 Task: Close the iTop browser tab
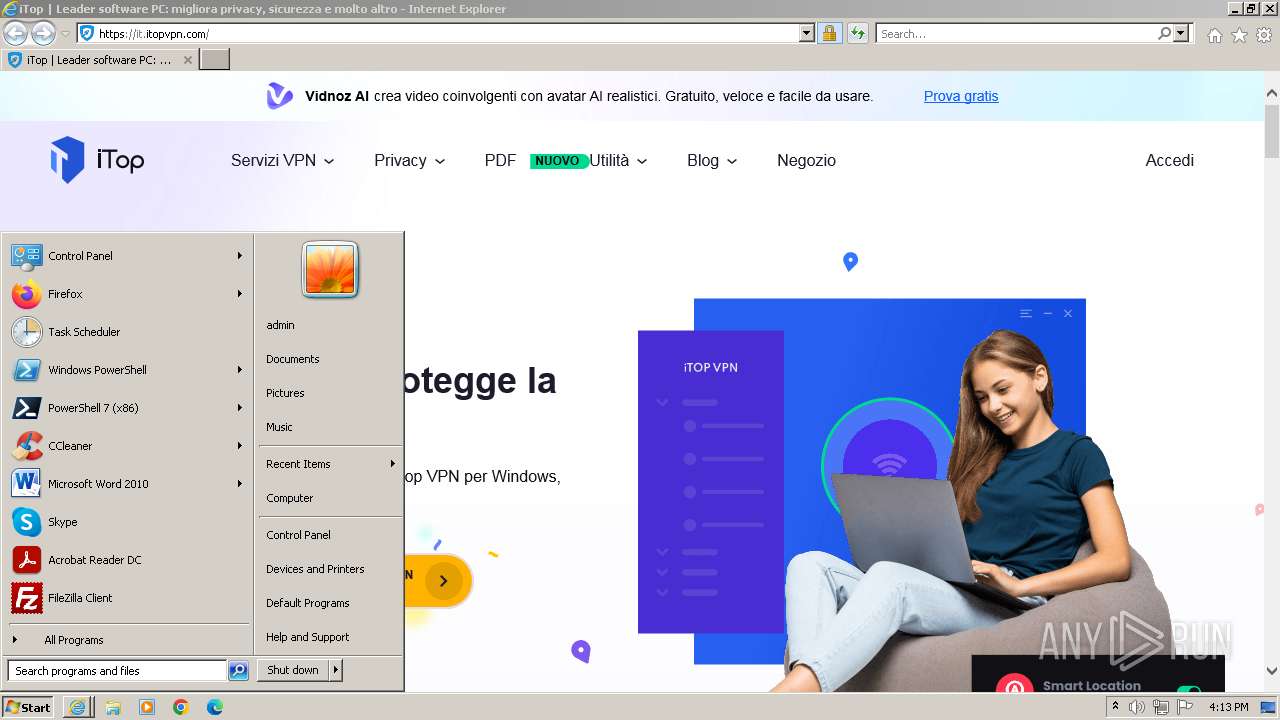(187, 60)
